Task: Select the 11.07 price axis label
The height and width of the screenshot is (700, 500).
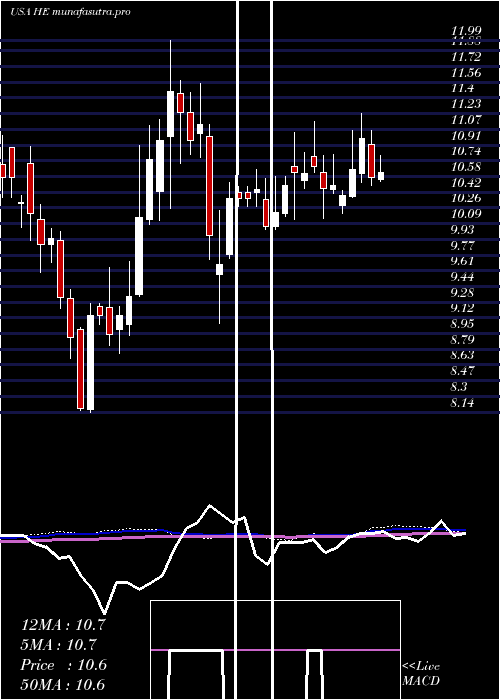Action: point(466,120)
